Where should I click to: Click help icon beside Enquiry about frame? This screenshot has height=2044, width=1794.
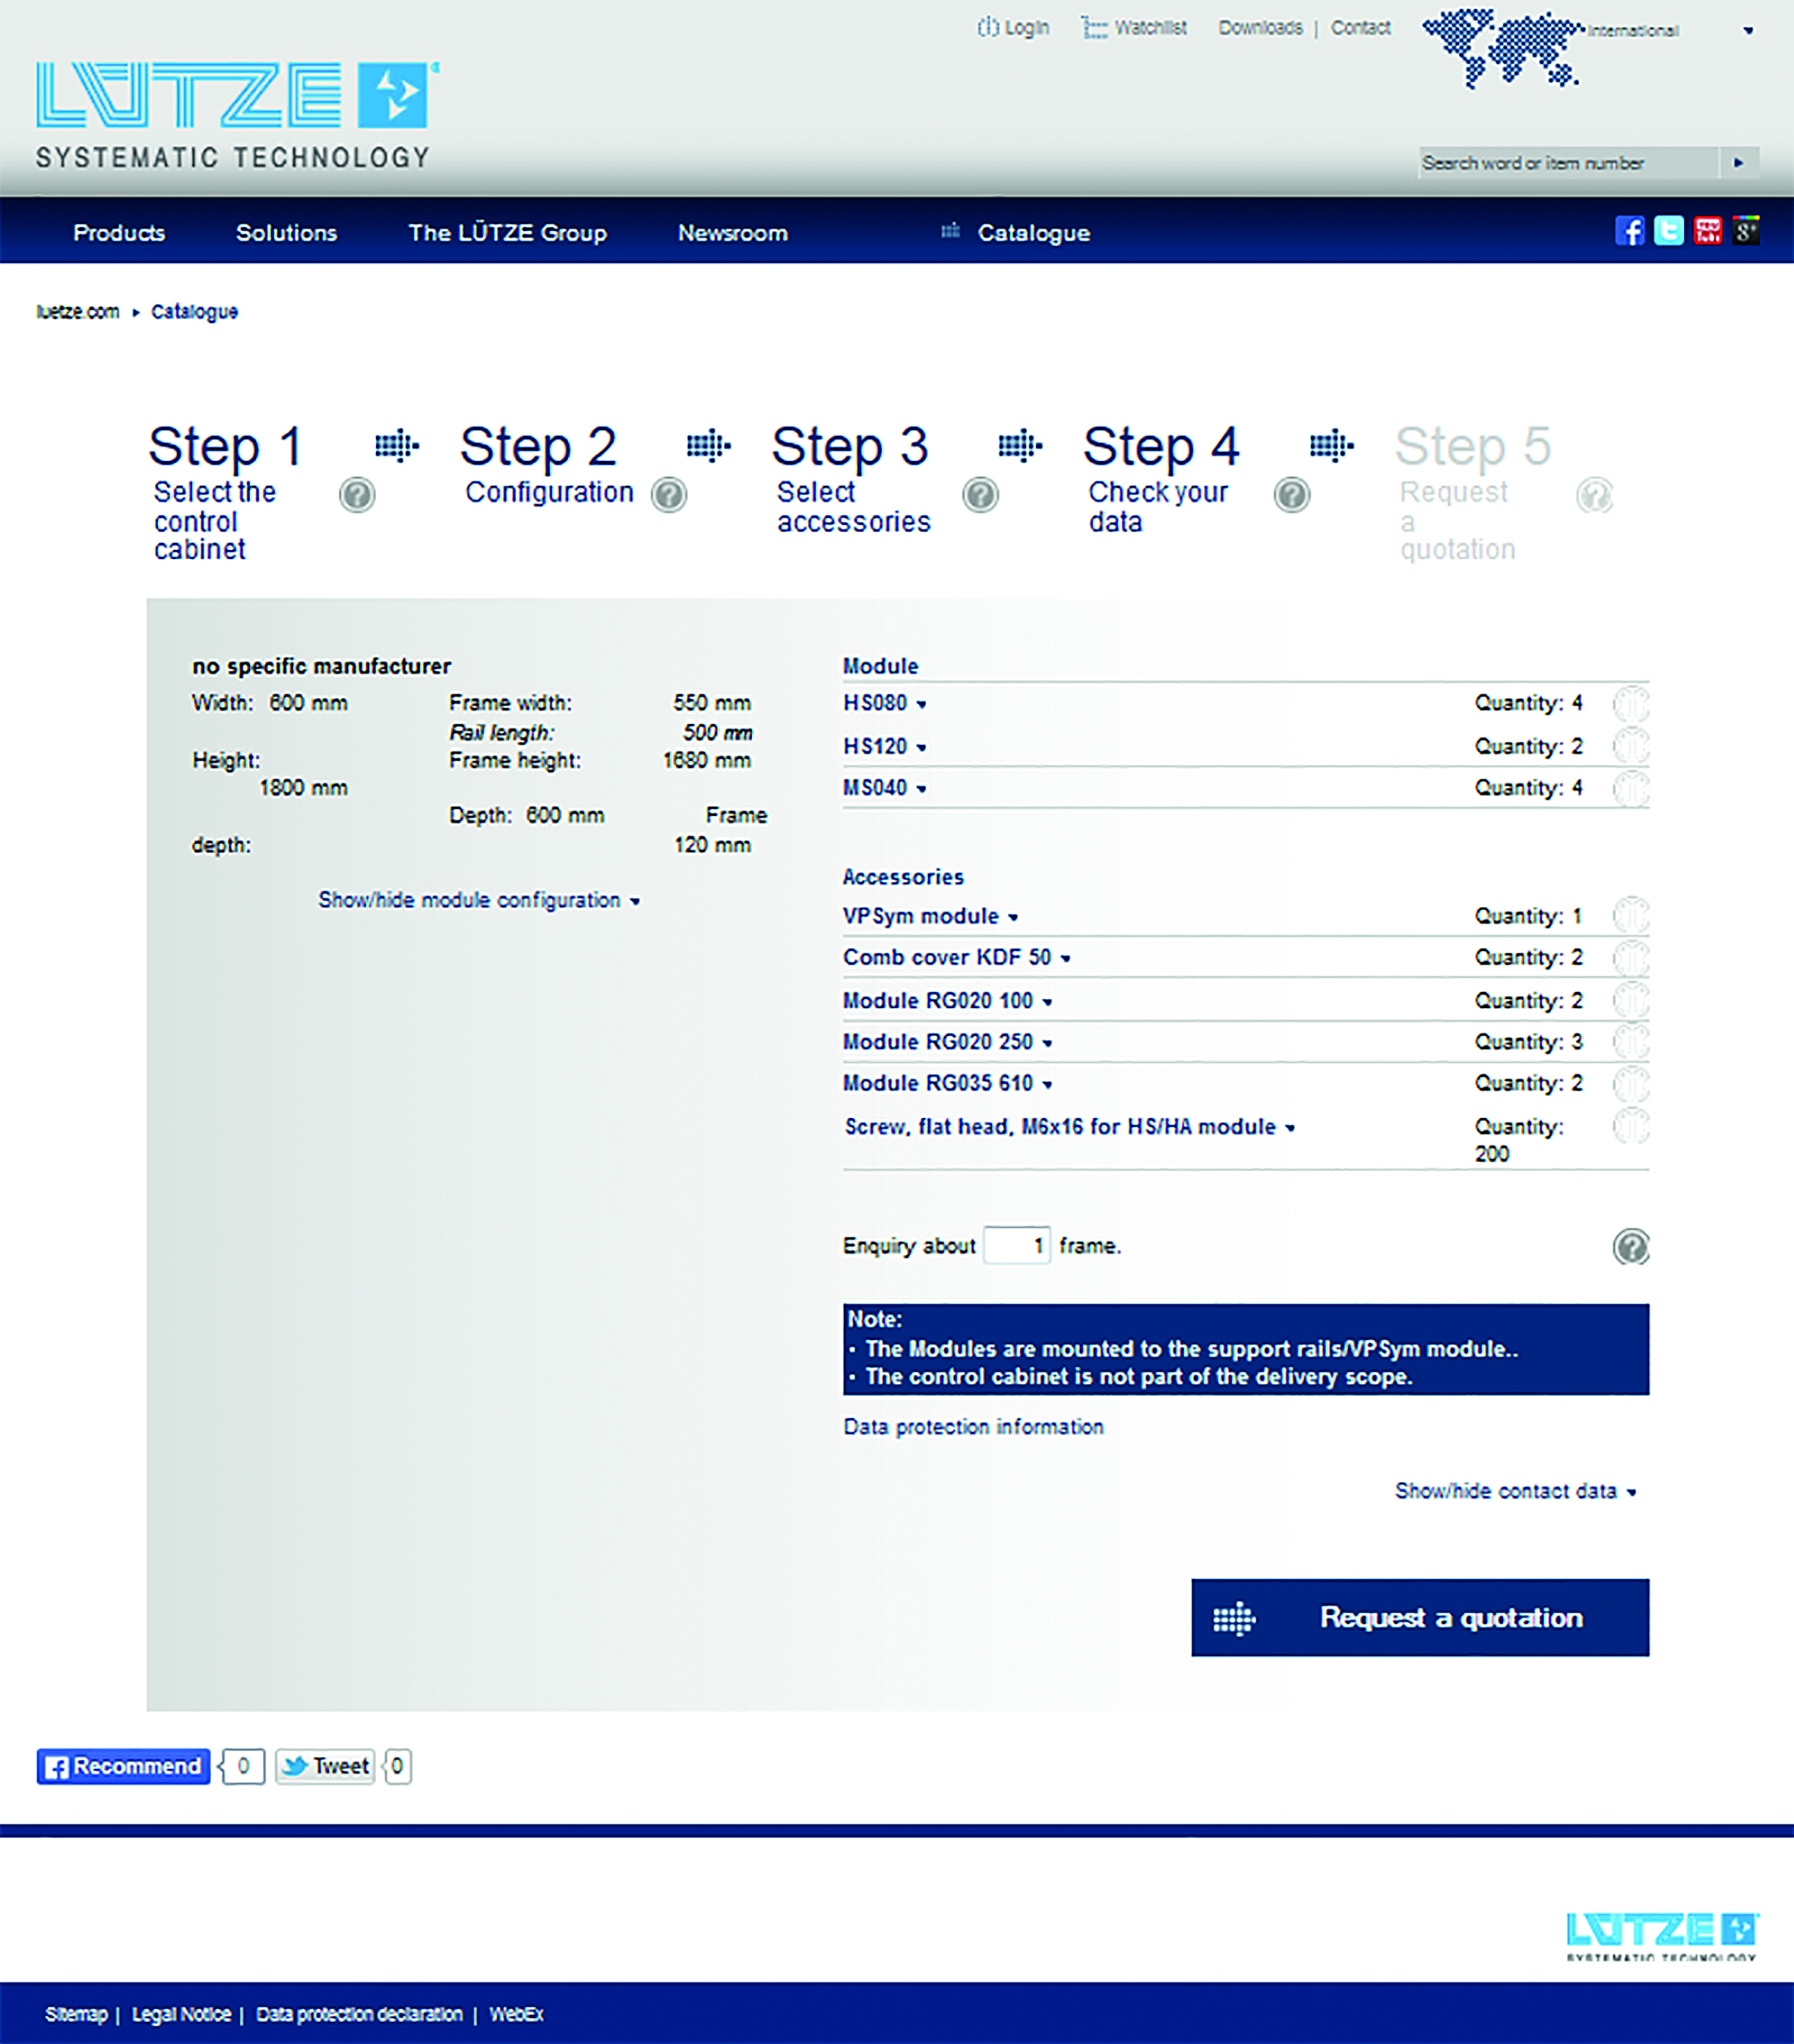tap(1630, 1247)
